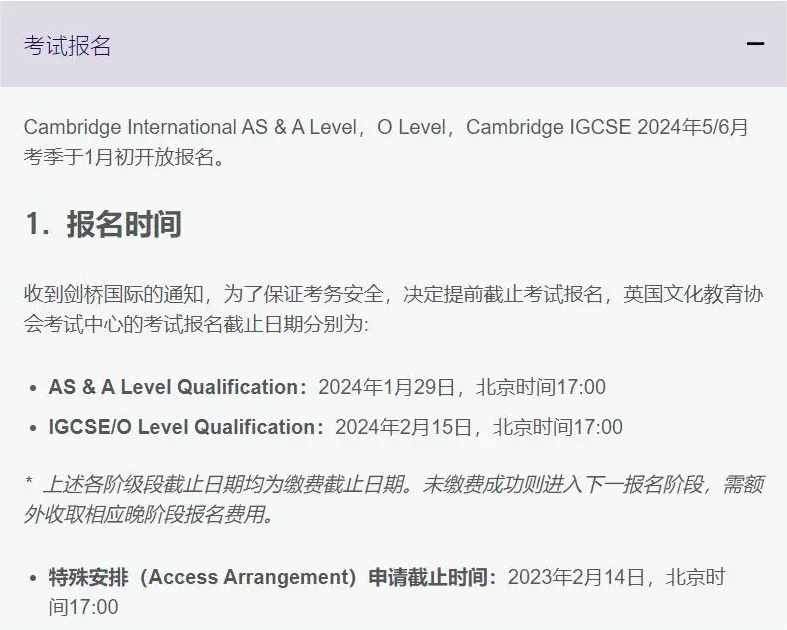787x630 pixels.
Task: Click the bullet point before IGCSE/O Level
Action: (x=33, y=428)
